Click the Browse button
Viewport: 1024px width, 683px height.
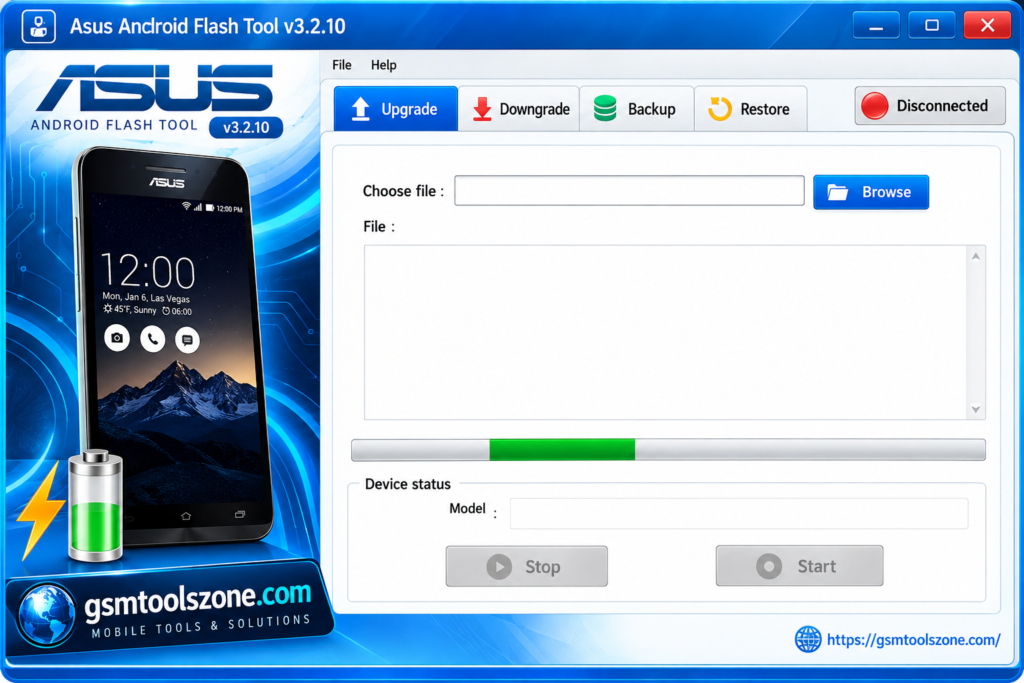click(x=871, y=192)
